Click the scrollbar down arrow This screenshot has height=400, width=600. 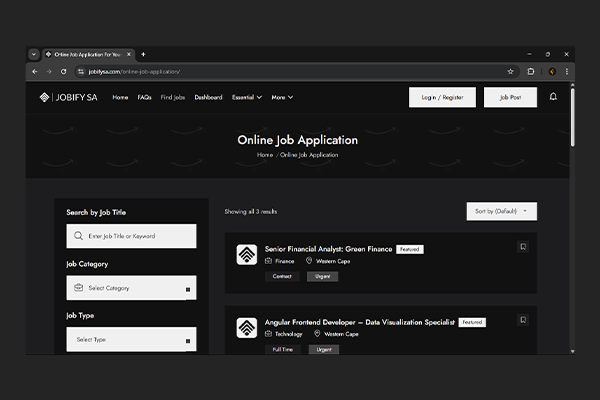tap(572, 351)
